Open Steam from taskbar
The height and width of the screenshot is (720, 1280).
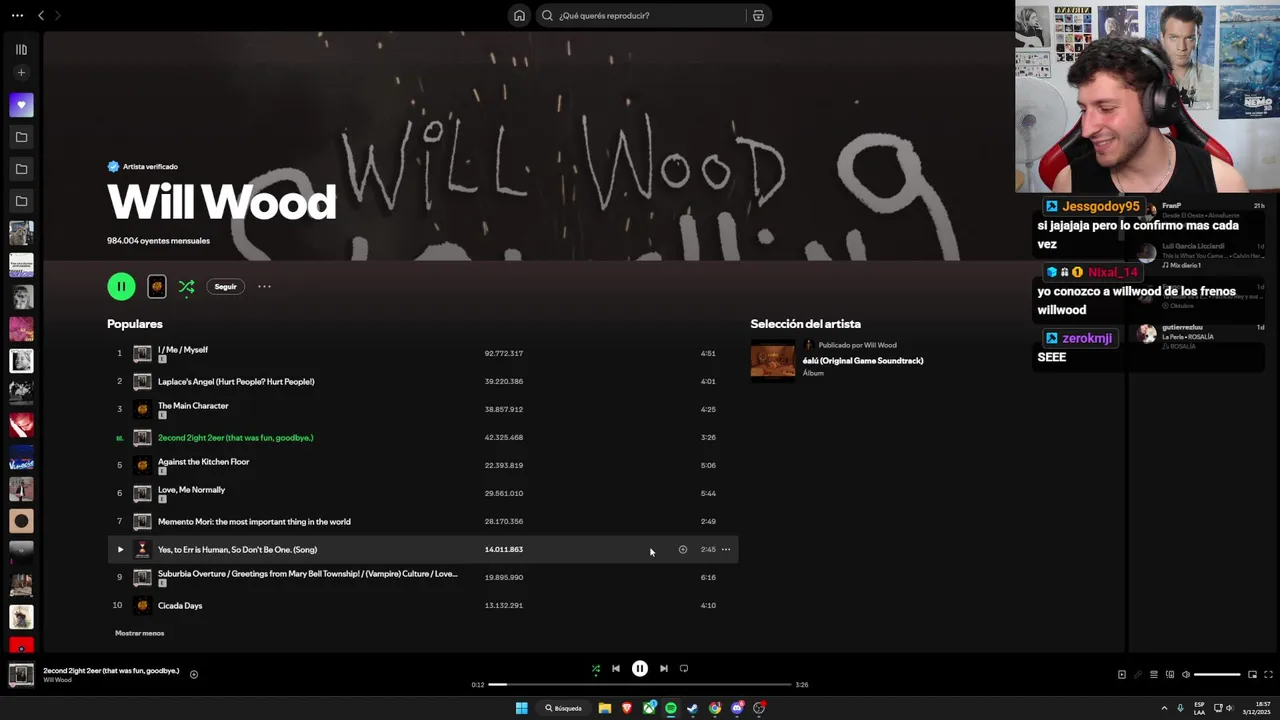[692, 708]
